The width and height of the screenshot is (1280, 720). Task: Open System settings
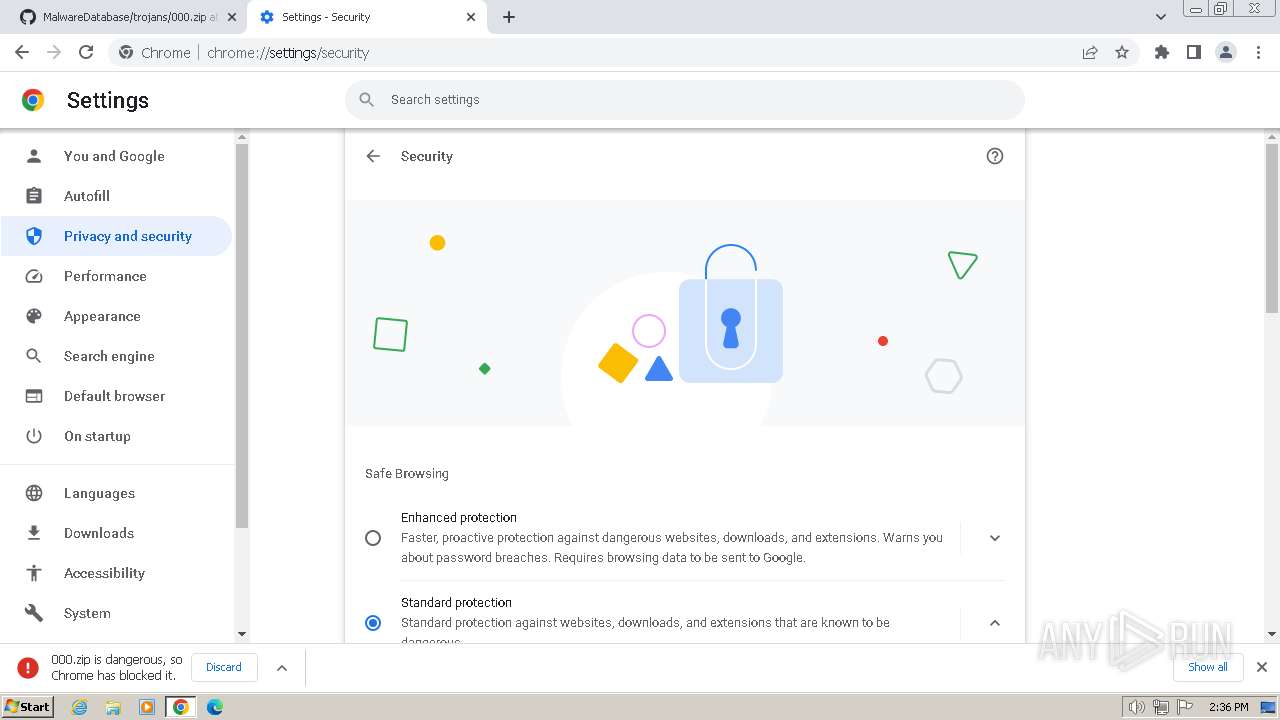116,613
